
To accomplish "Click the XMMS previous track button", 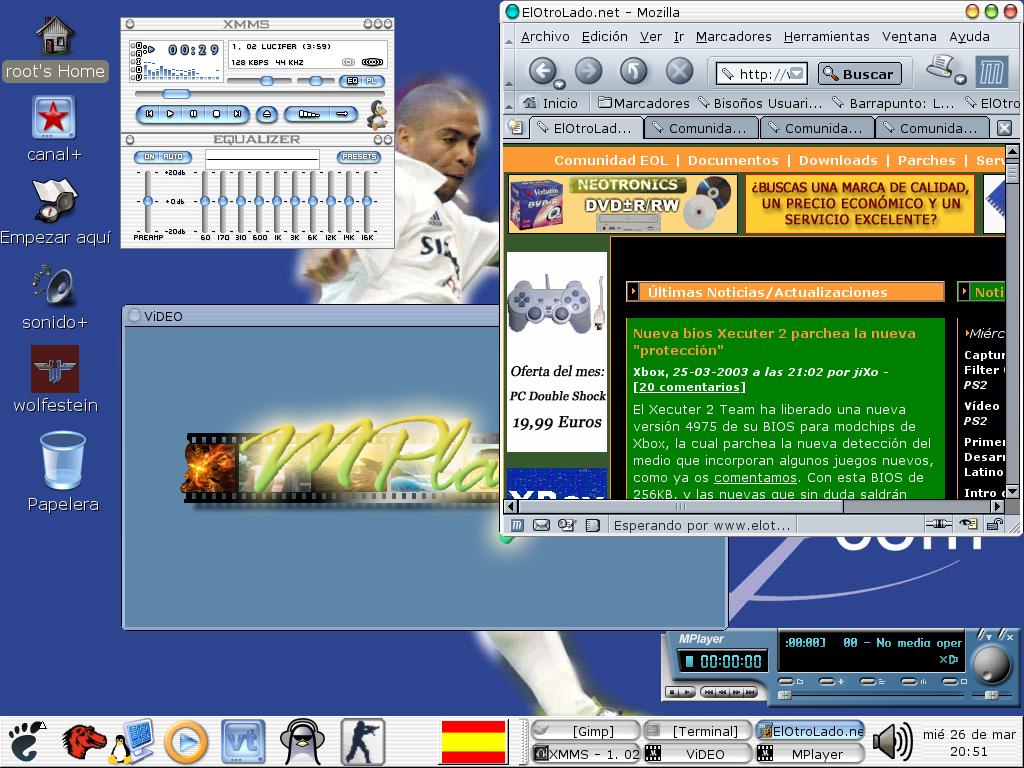I will pyautogui.click(x=150, y=114).
